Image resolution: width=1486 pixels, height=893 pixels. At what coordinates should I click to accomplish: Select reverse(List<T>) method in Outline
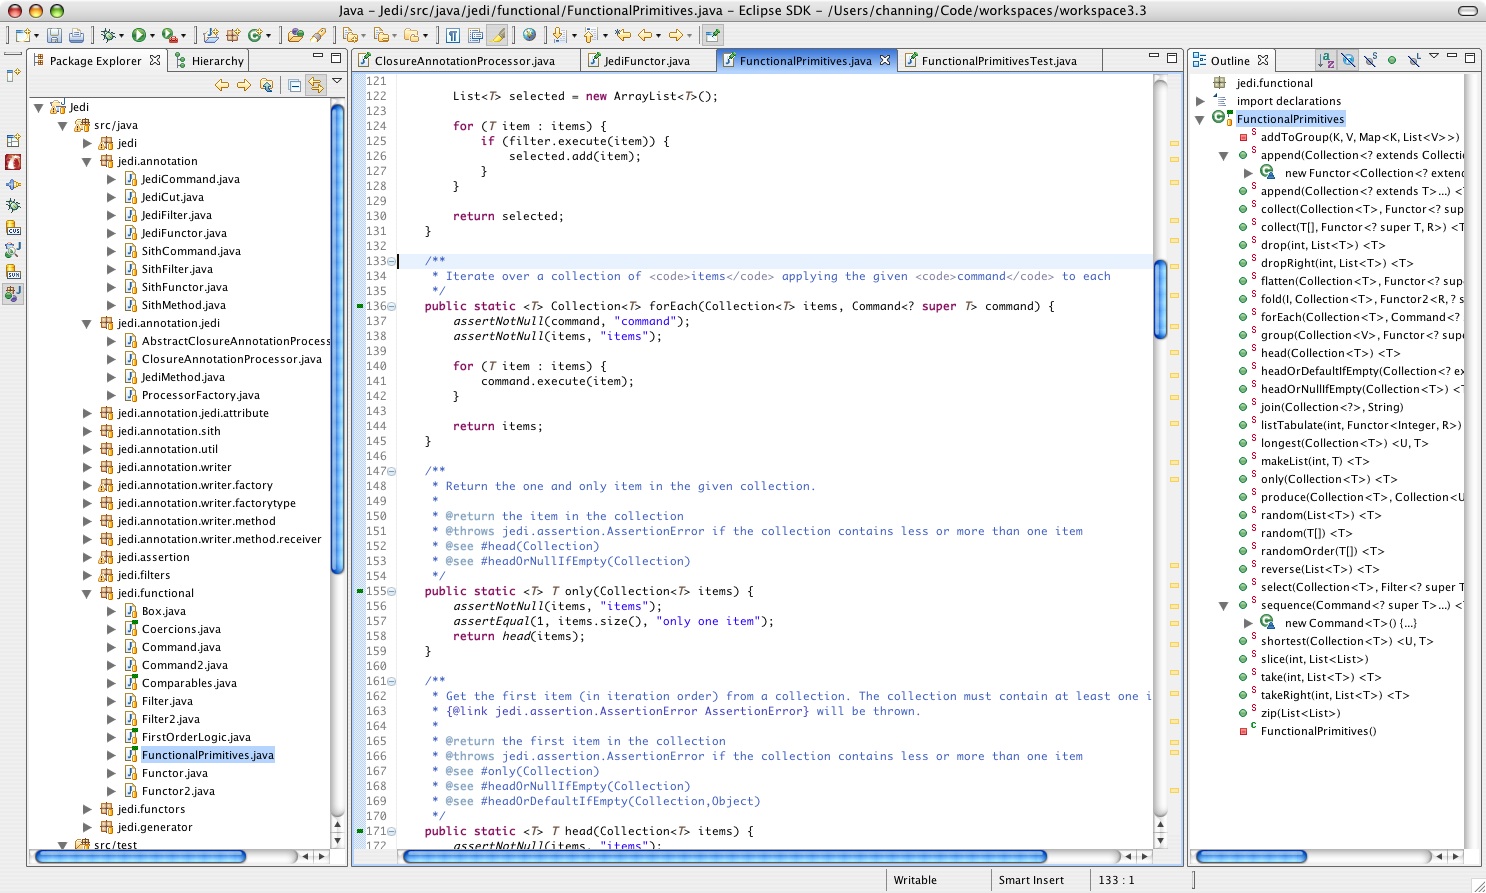[1319, 569]
